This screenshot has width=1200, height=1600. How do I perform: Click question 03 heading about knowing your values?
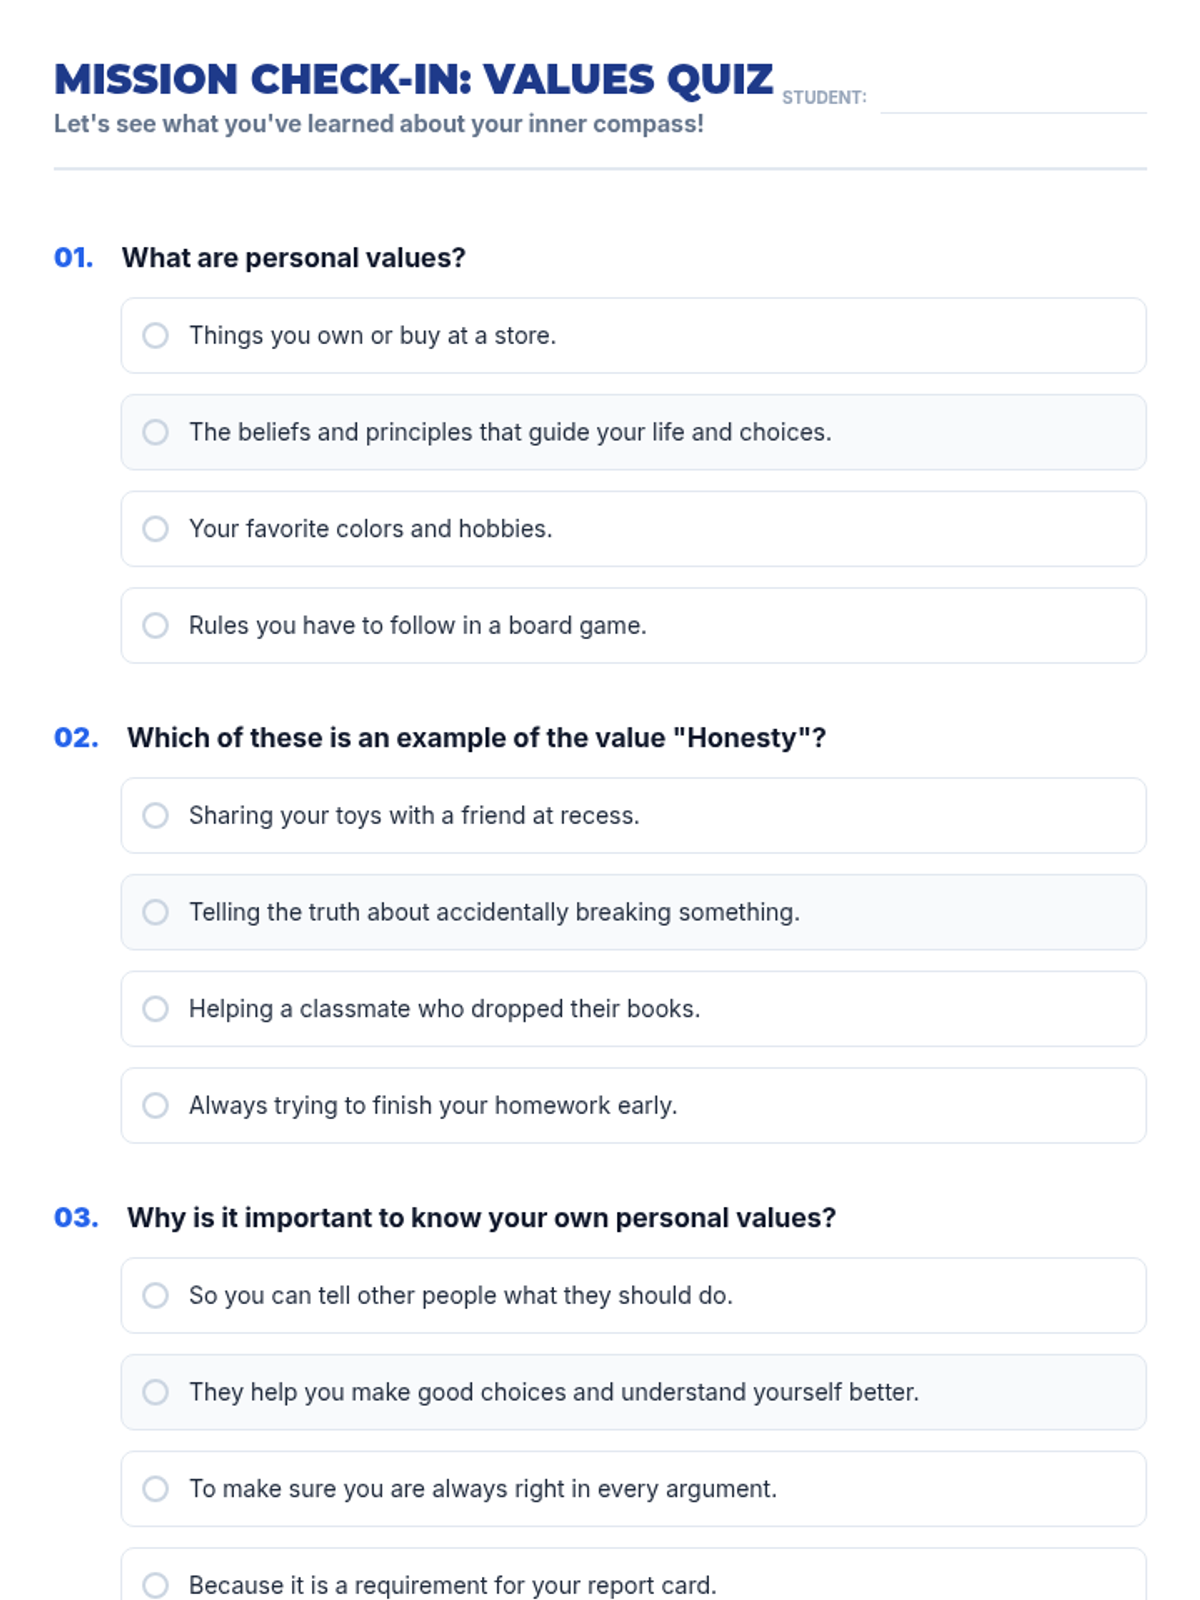481,1218
